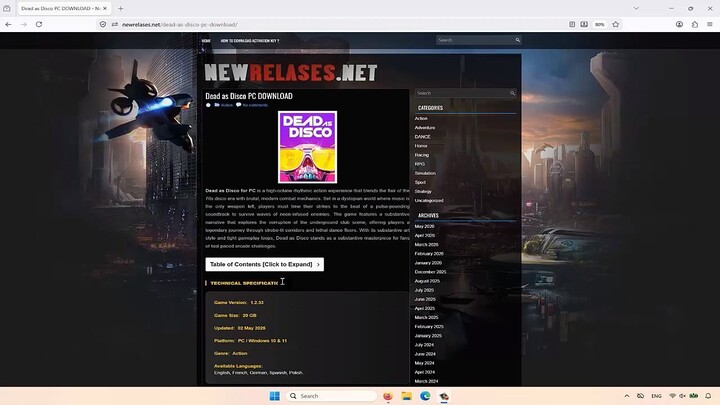Show hidden system tray icons chevron
This screenshot has width=720, height=405.
(x=627, y=396)
